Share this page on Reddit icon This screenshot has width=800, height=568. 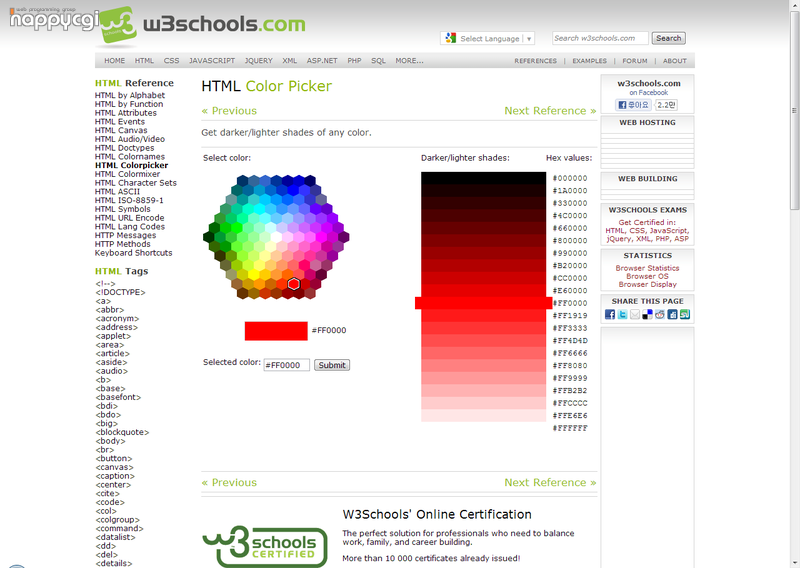coord(660,314)
